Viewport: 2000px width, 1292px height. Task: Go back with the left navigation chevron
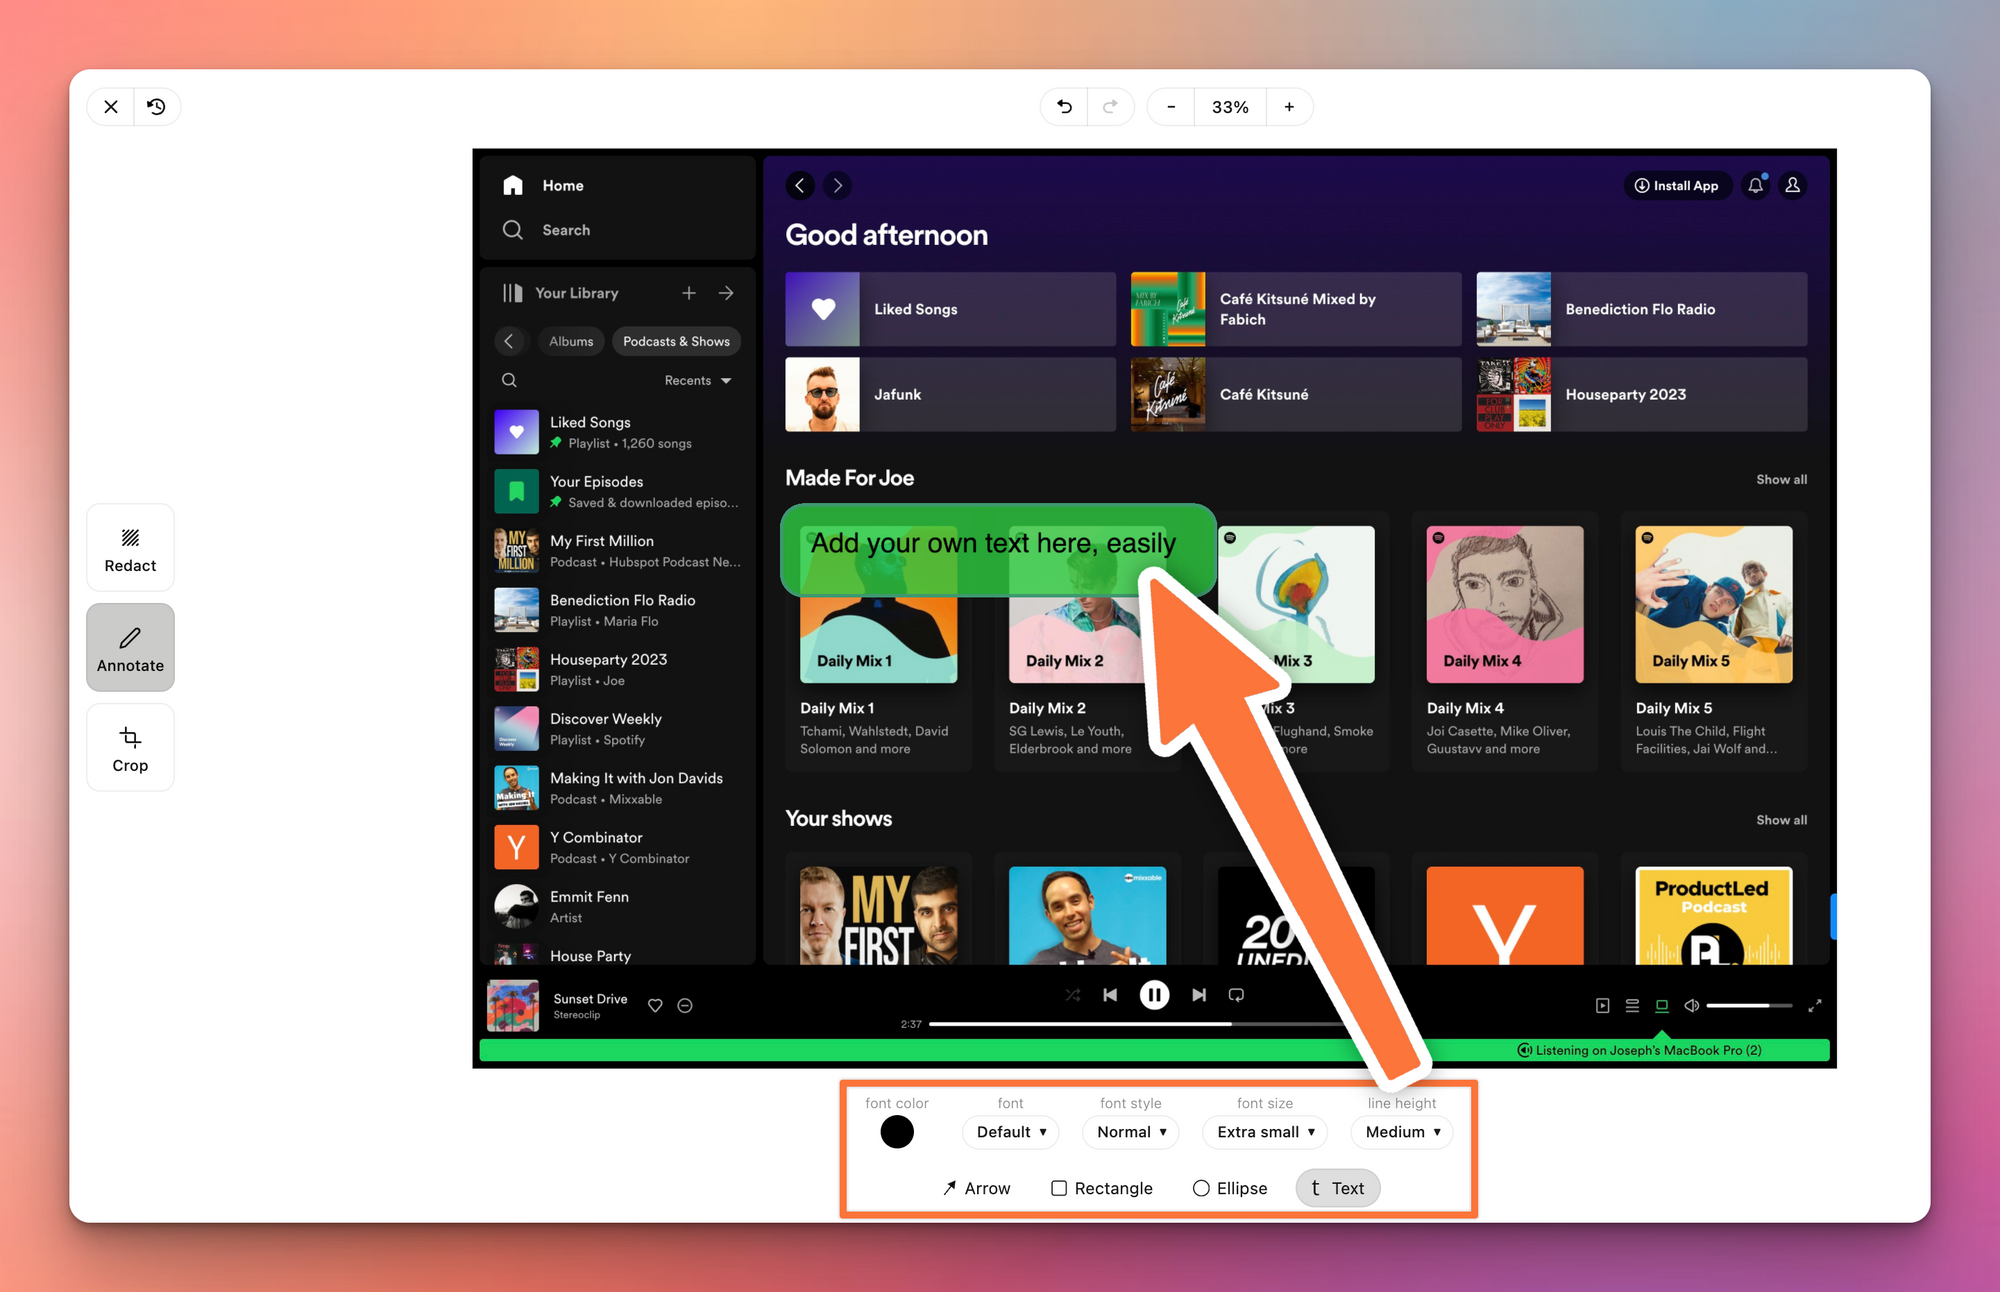(800, 186)
